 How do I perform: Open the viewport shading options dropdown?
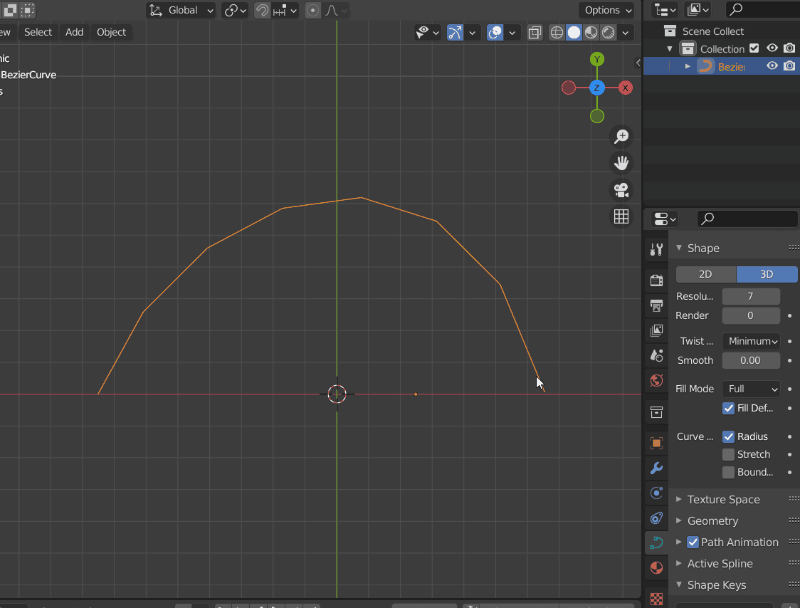[x=626, y=33]
